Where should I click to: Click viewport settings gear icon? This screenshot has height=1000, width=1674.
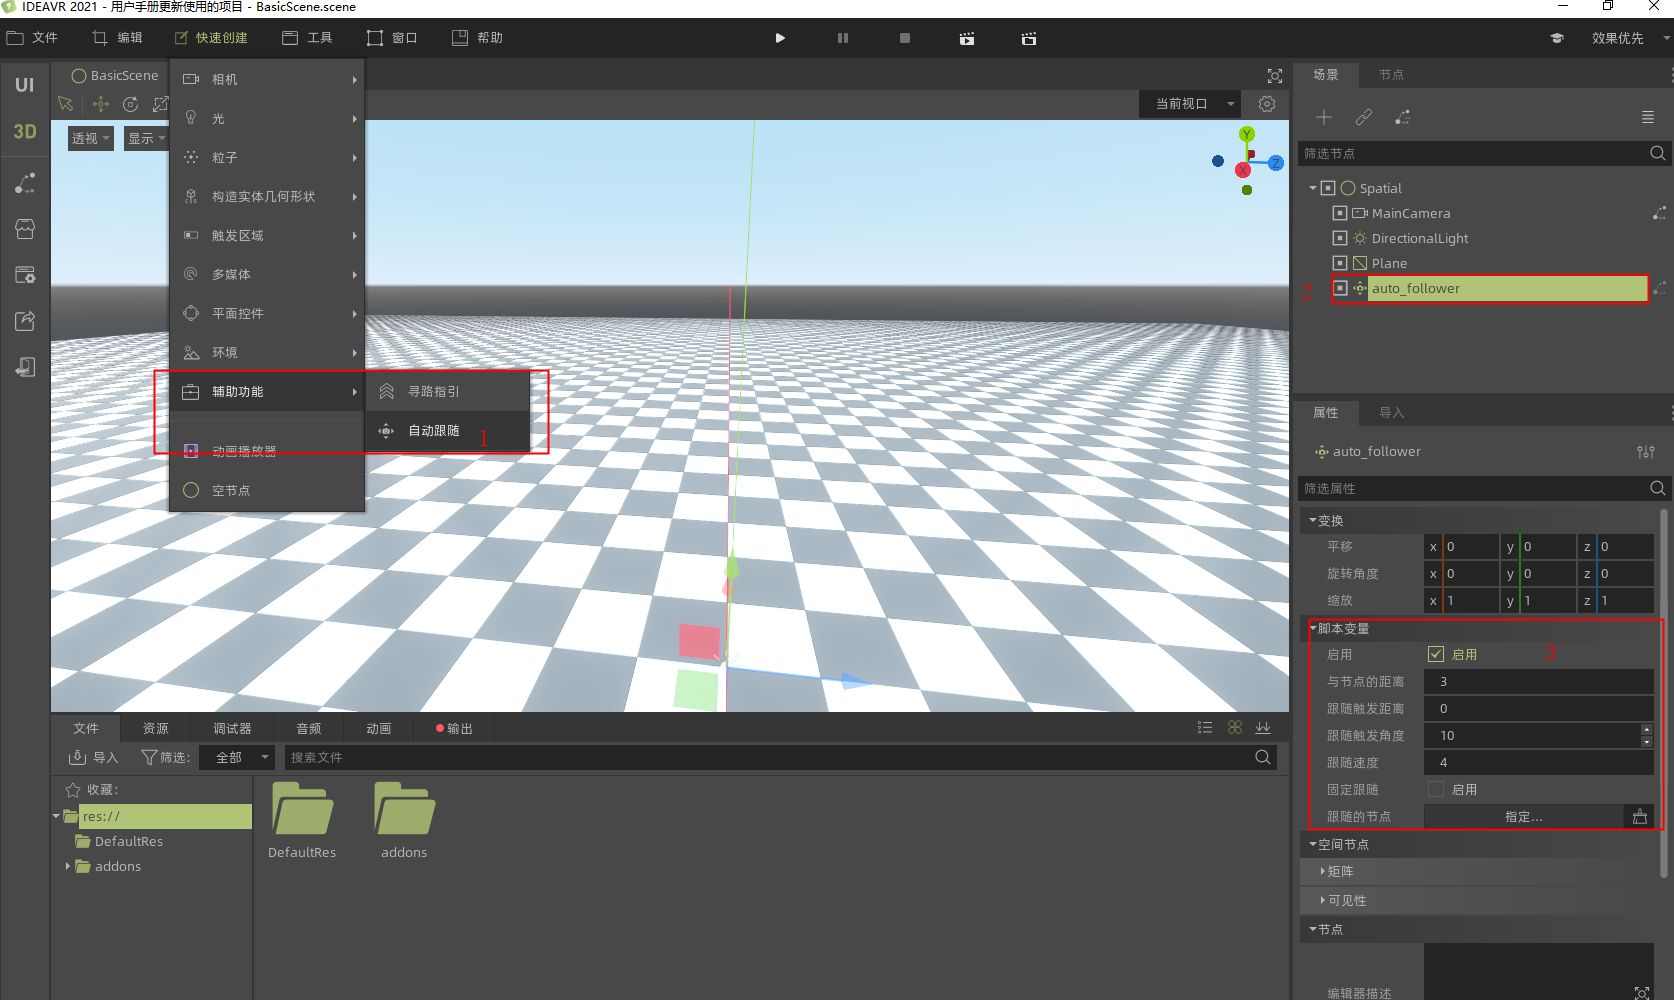click(1267, 104)
